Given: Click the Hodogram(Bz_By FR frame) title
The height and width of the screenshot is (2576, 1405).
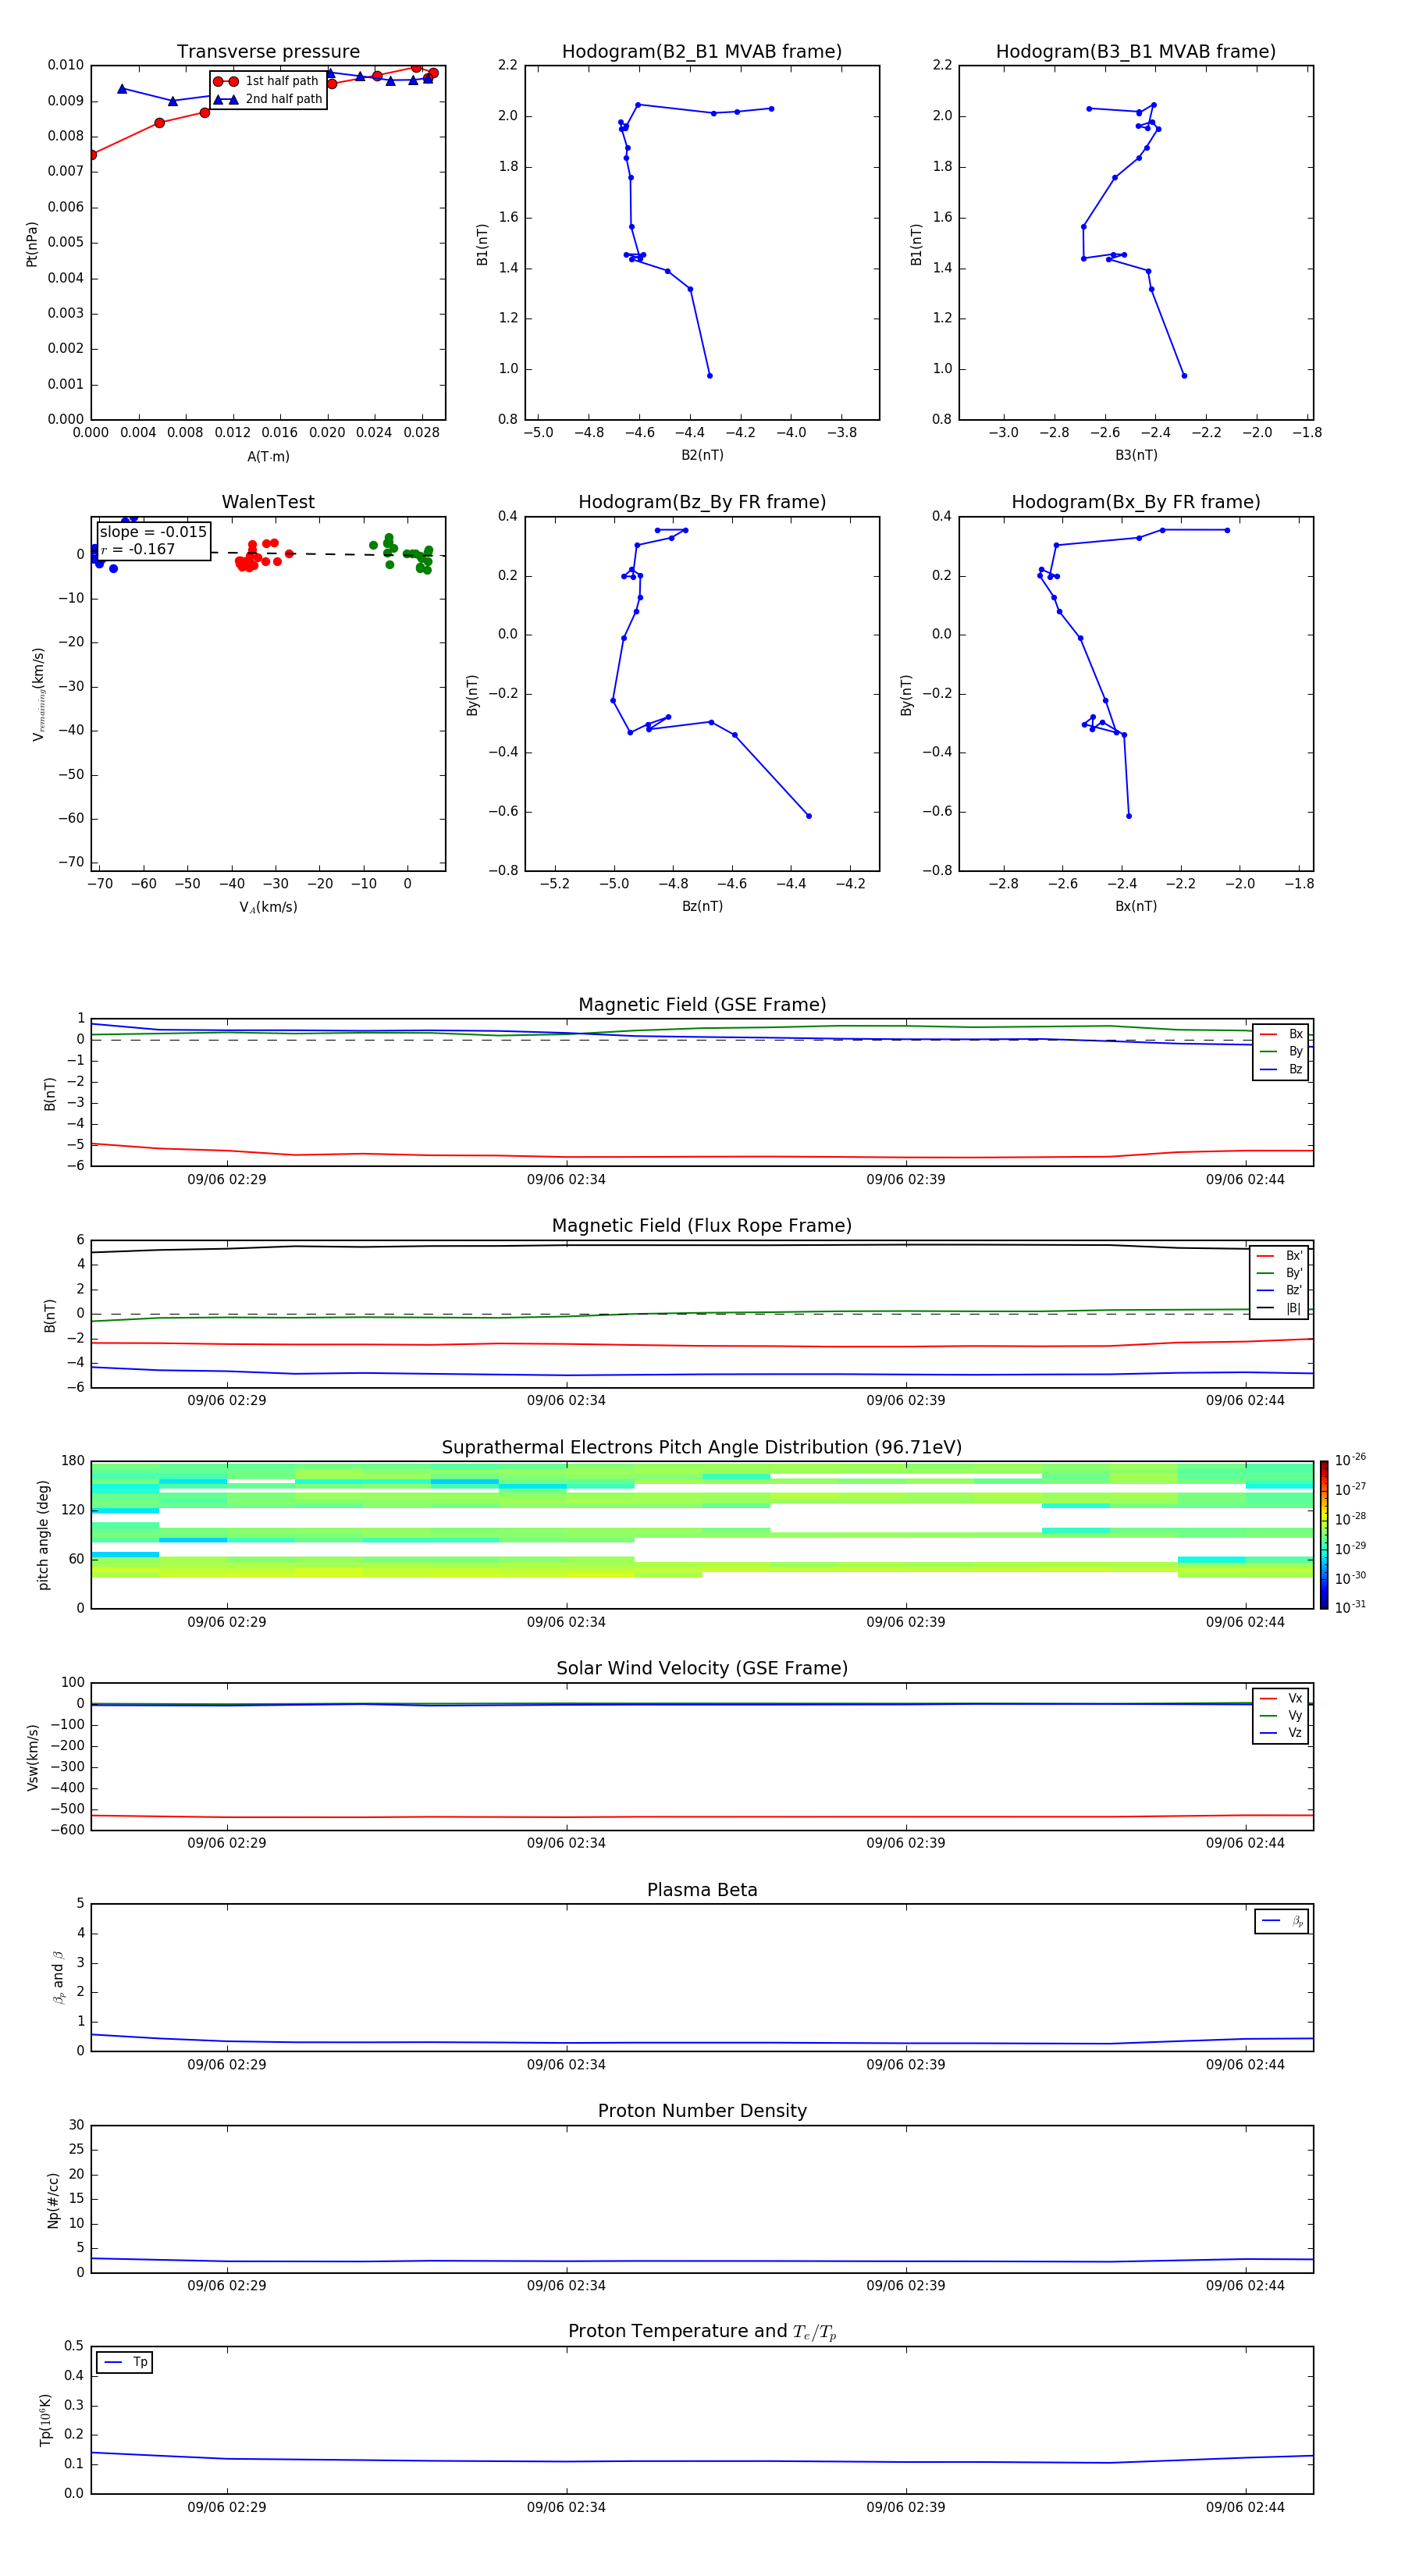Looking at the screenshot, I should click(702, 502).
